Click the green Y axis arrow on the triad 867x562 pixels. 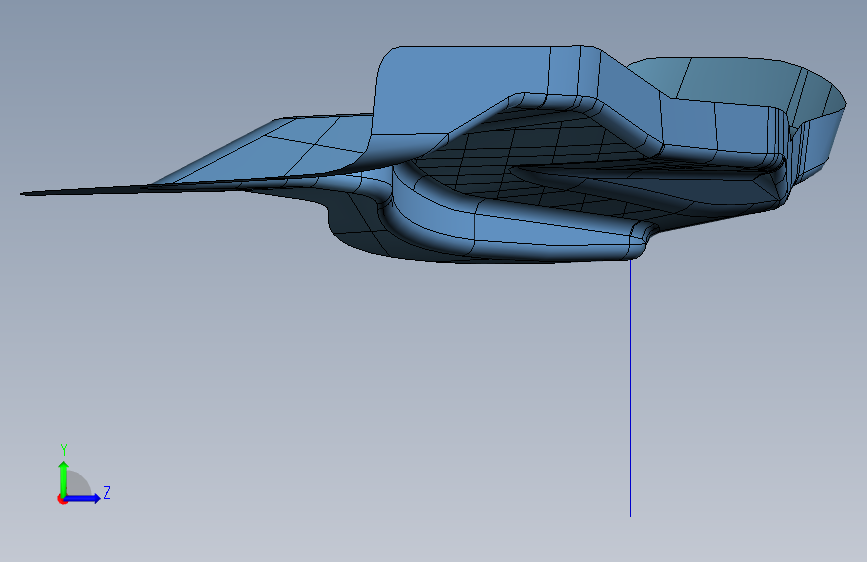point(64,479)
